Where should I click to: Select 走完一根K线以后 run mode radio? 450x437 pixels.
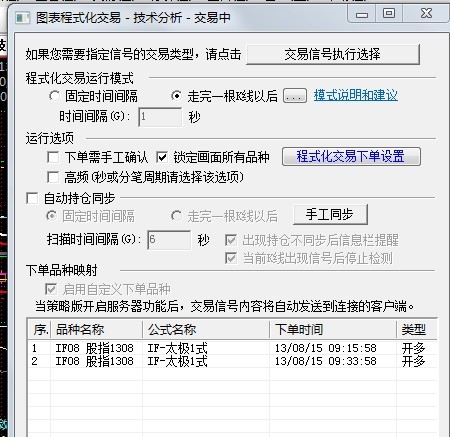pyautogui.click(x=176, y=96)
